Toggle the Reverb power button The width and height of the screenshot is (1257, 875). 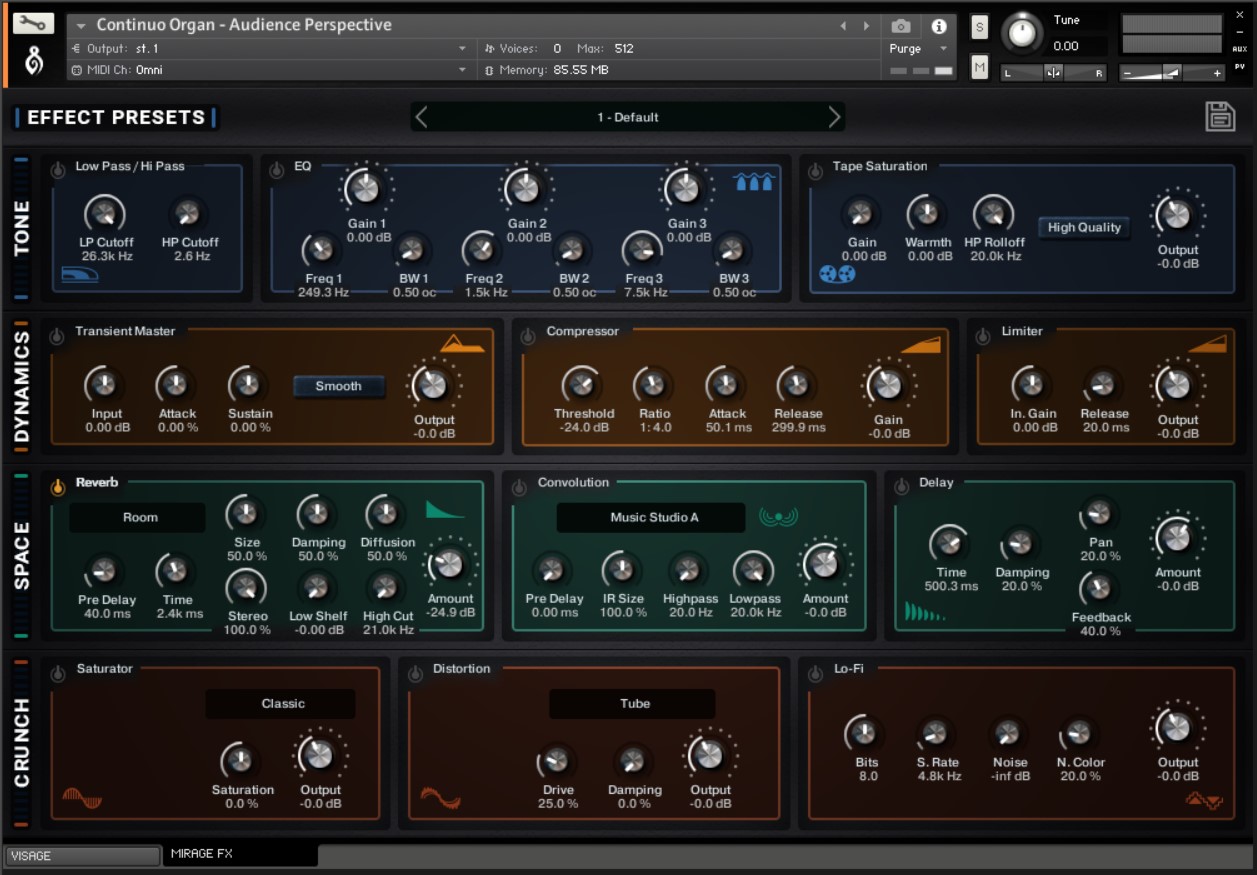pos(58,487)
